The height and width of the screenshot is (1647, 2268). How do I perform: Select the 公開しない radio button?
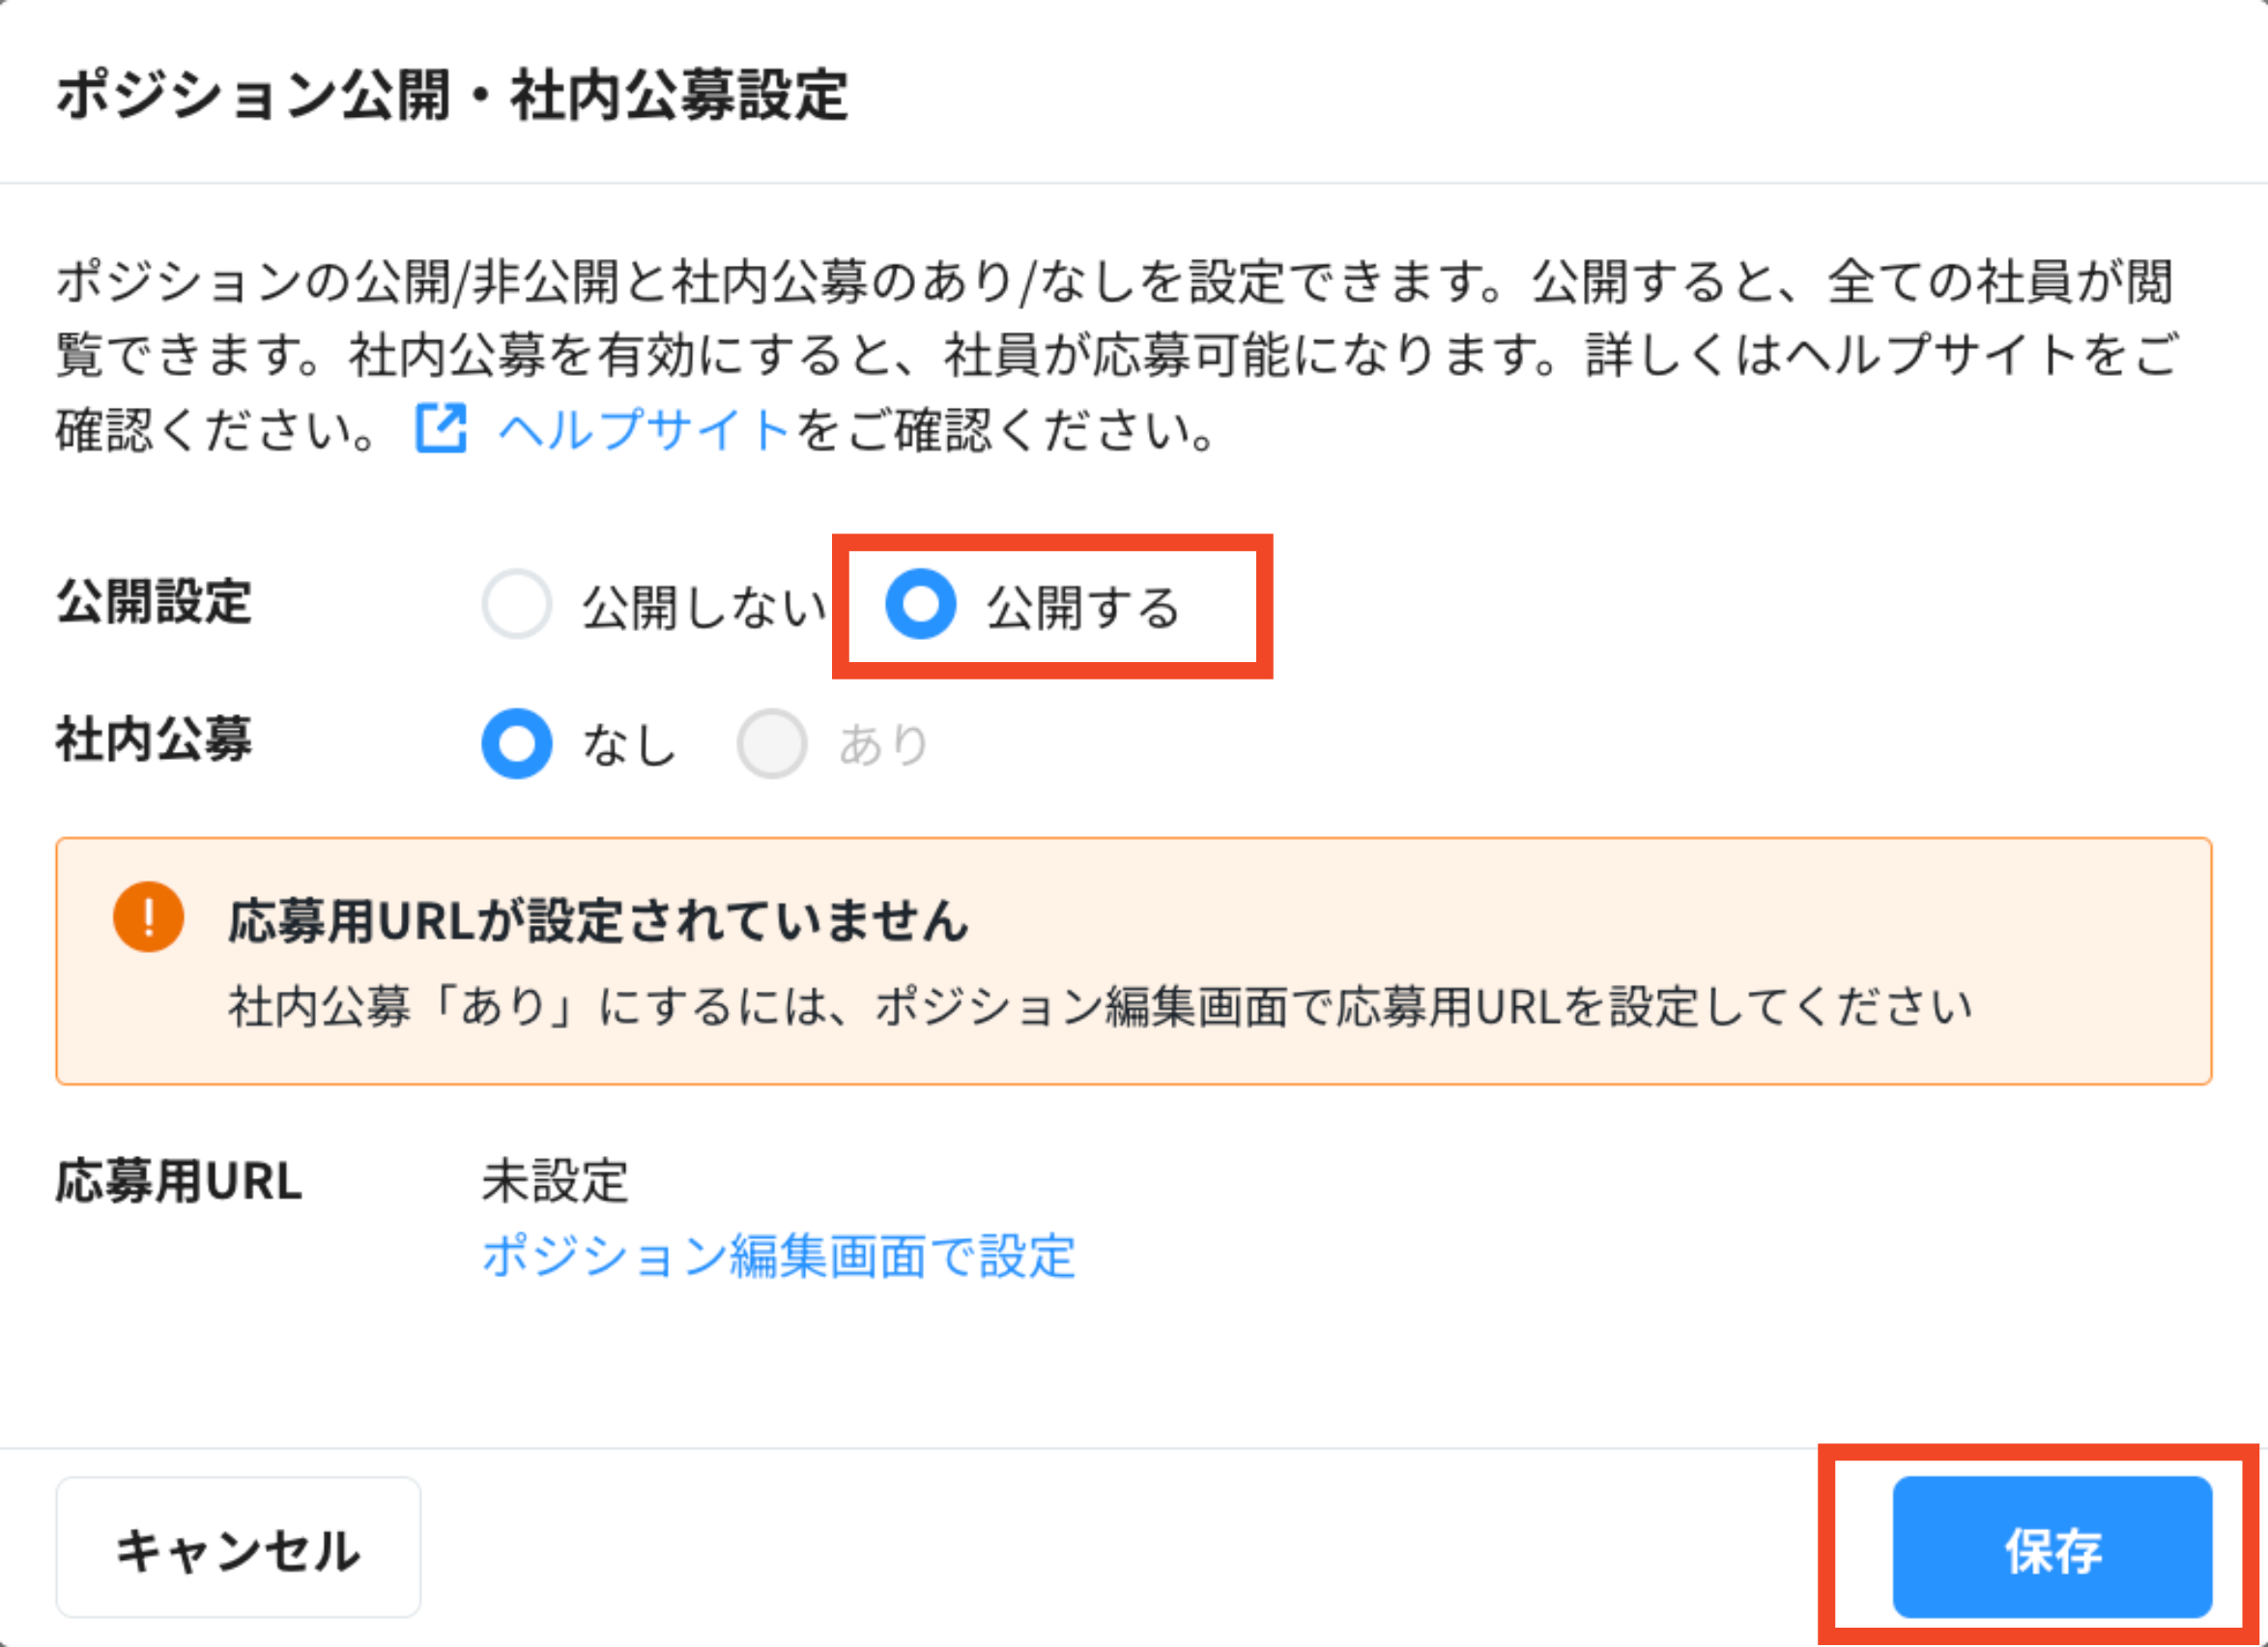pyautogui.click(x=516, y=604)
